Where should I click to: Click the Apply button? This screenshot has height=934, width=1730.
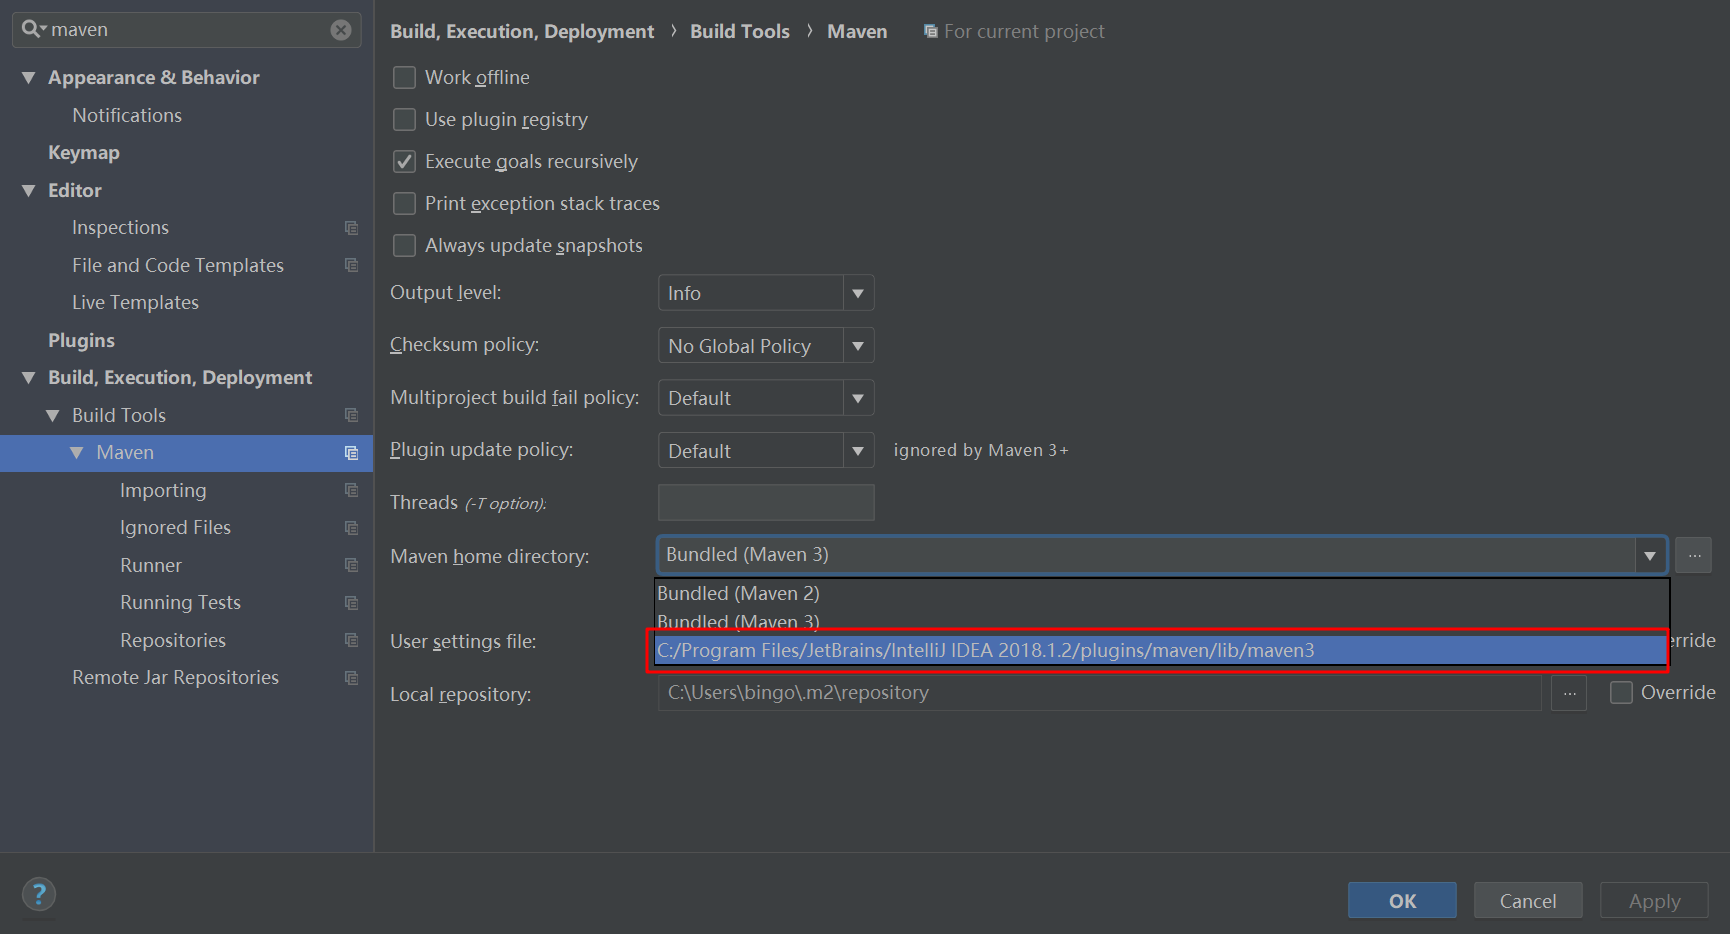coord(1654,900)
